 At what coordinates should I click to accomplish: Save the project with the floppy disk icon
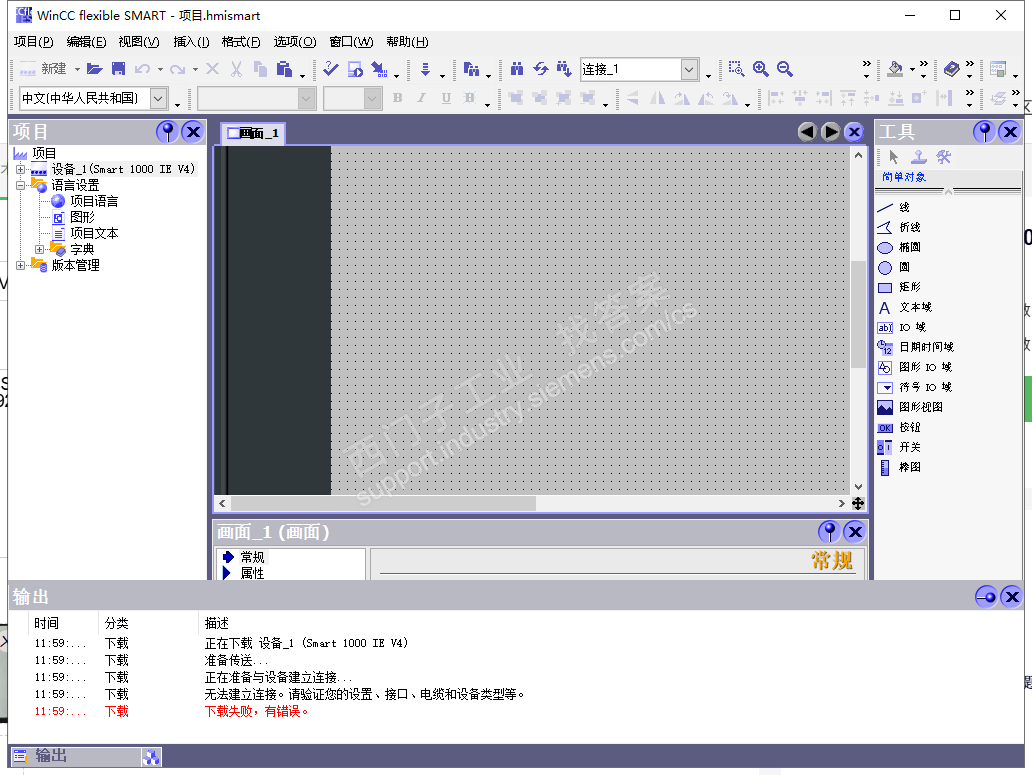[x=118, y=69]
